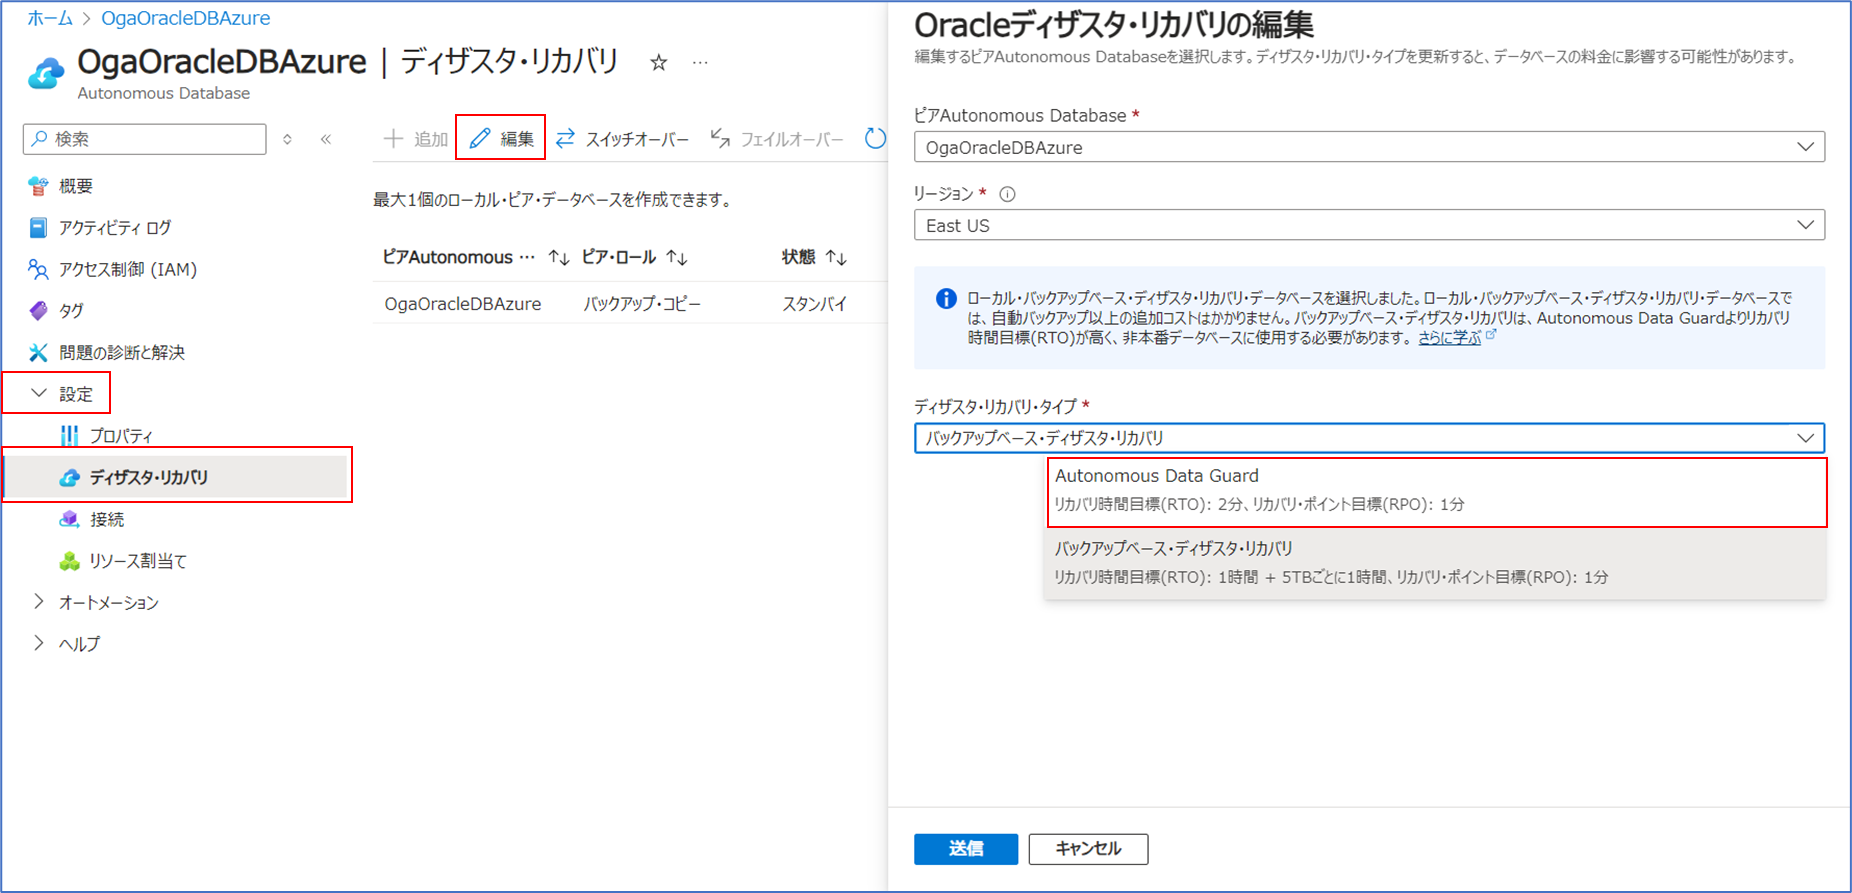
Task: Select バックアップベース・ディザスタ・リカバリ option in list
Action: [1437, 563]
